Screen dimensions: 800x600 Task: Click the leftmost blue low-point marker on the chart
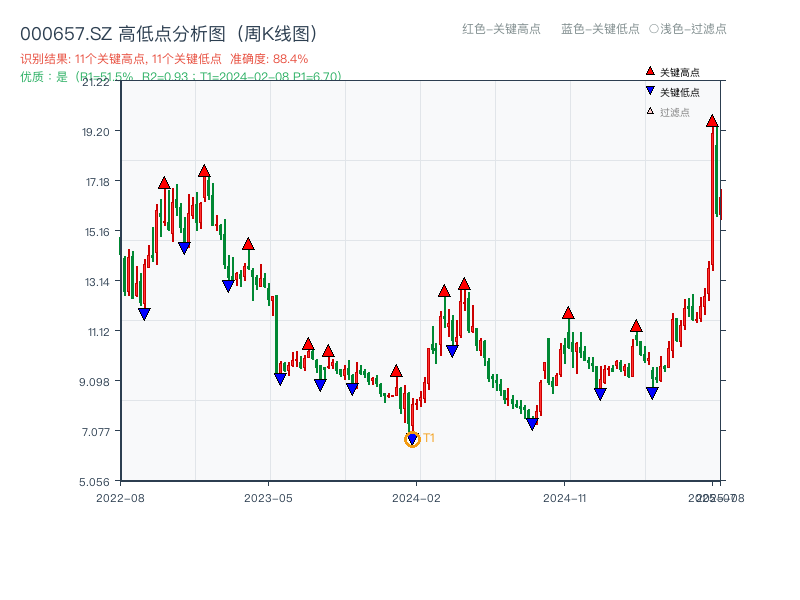(x=144, y=314)
